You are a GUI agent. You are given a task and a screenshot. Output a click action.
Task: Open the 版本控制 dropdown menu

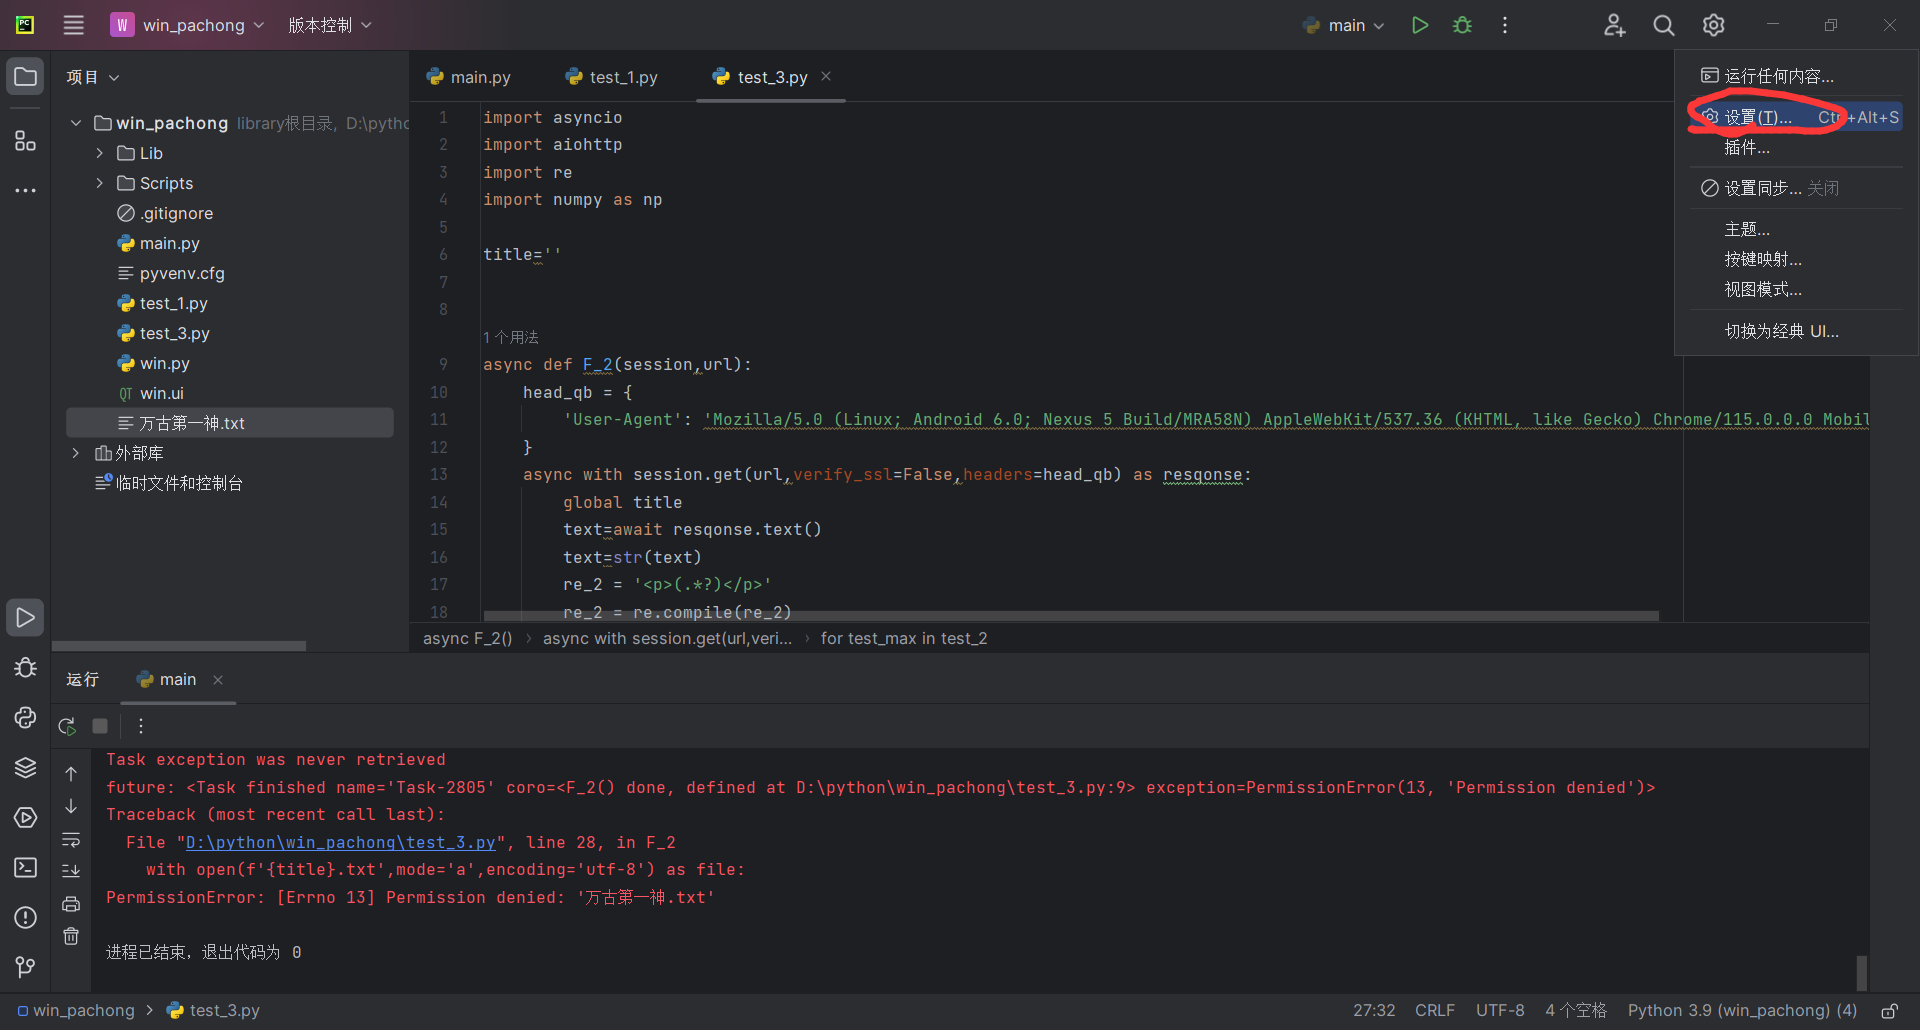[329, 25]
